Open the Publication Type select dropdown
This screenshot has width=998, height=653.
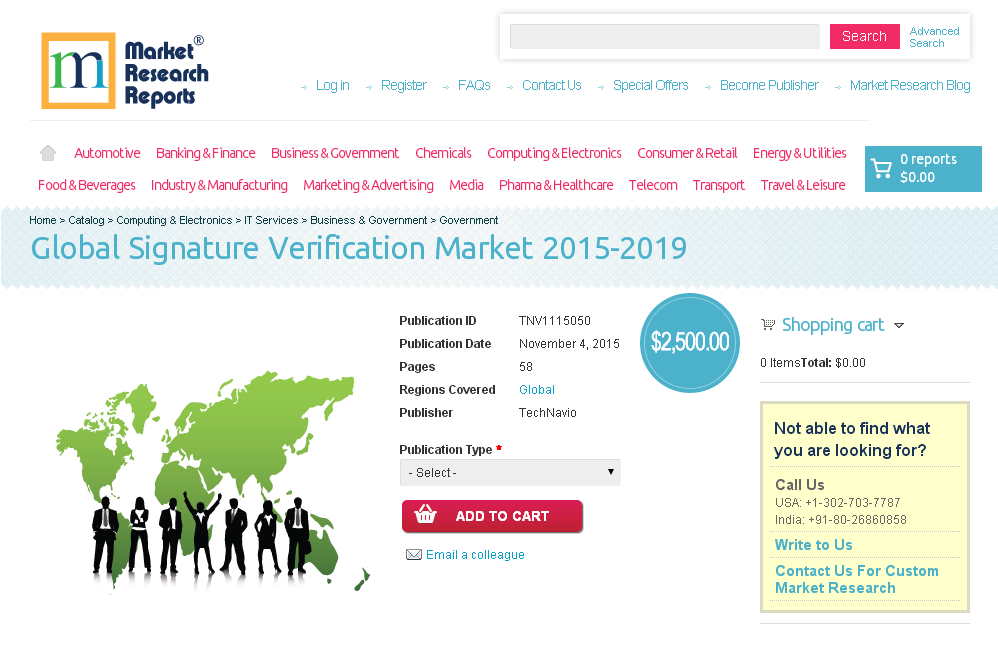(510, 472)
